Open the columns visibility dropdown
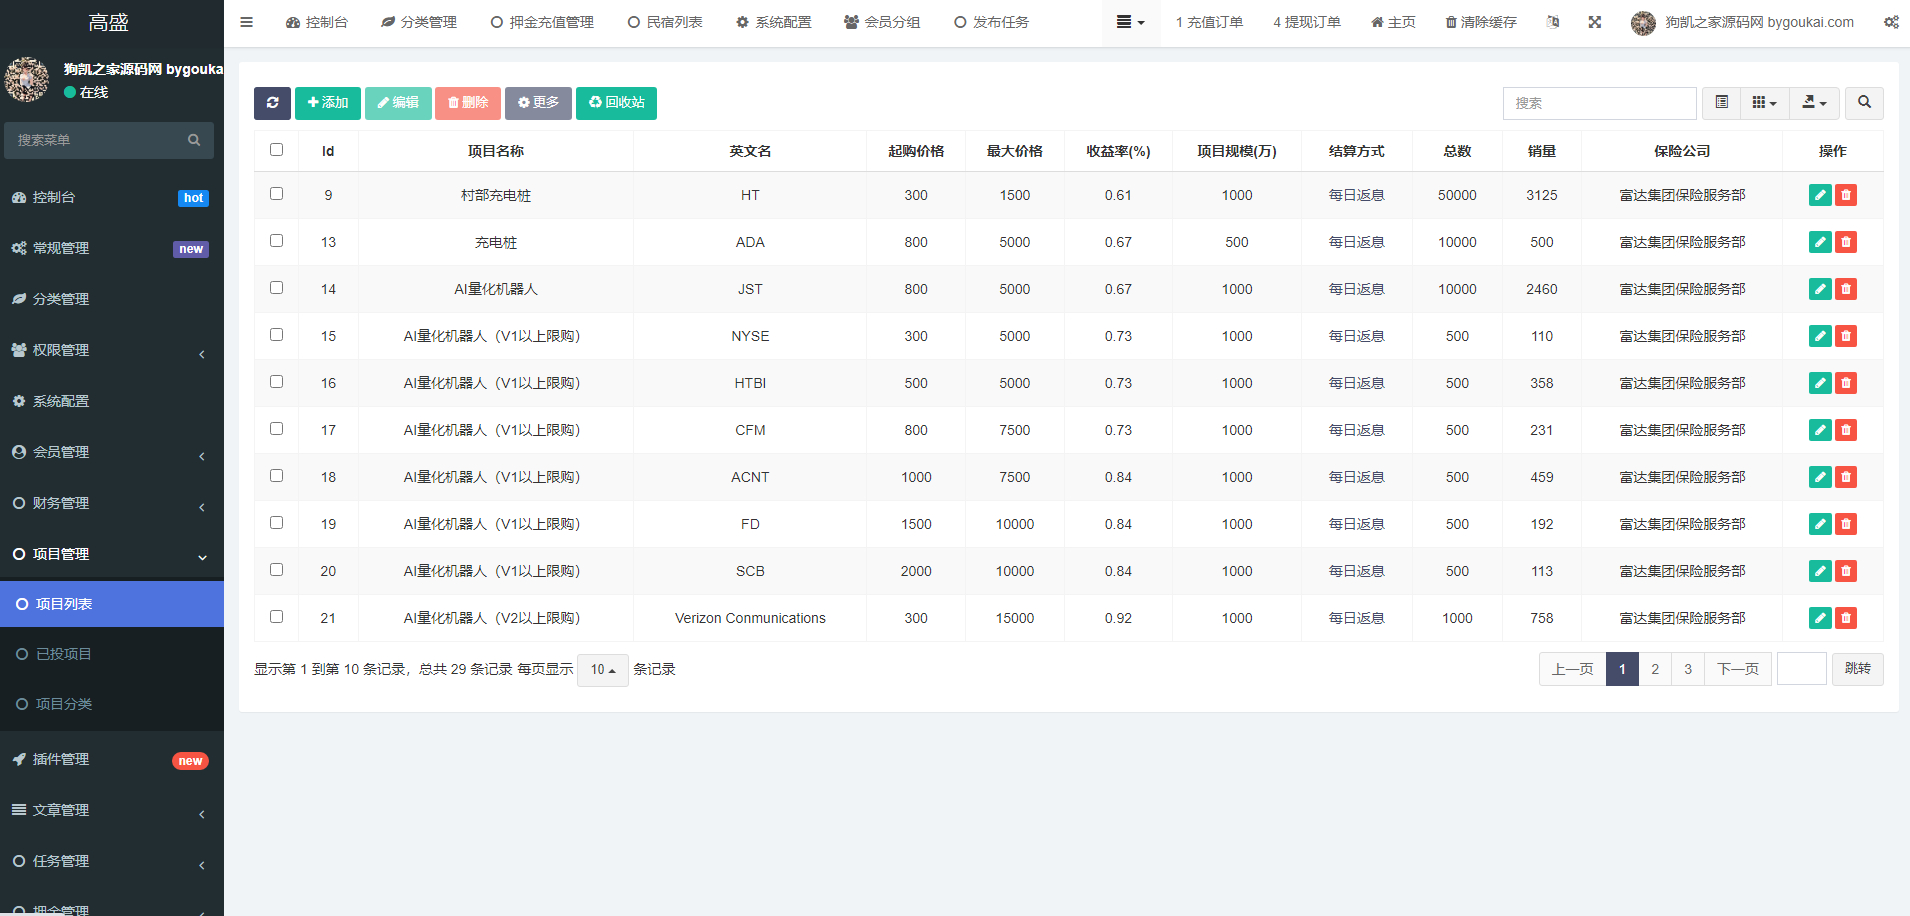 point(1764,103)
